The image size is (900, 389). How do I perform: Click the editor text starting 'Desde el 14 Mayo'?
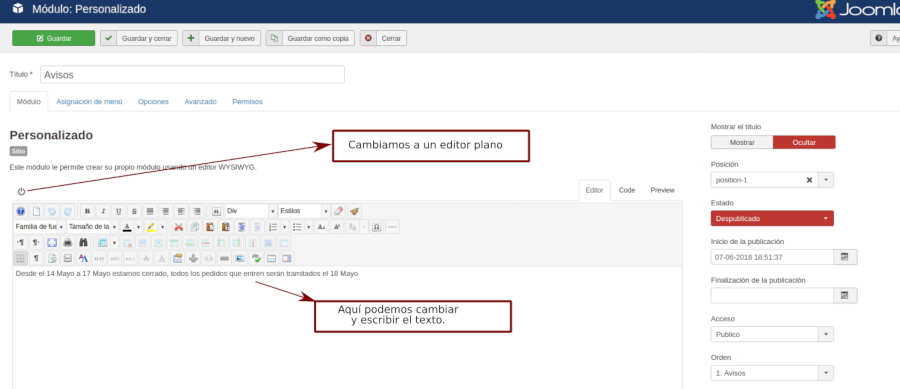187,274
